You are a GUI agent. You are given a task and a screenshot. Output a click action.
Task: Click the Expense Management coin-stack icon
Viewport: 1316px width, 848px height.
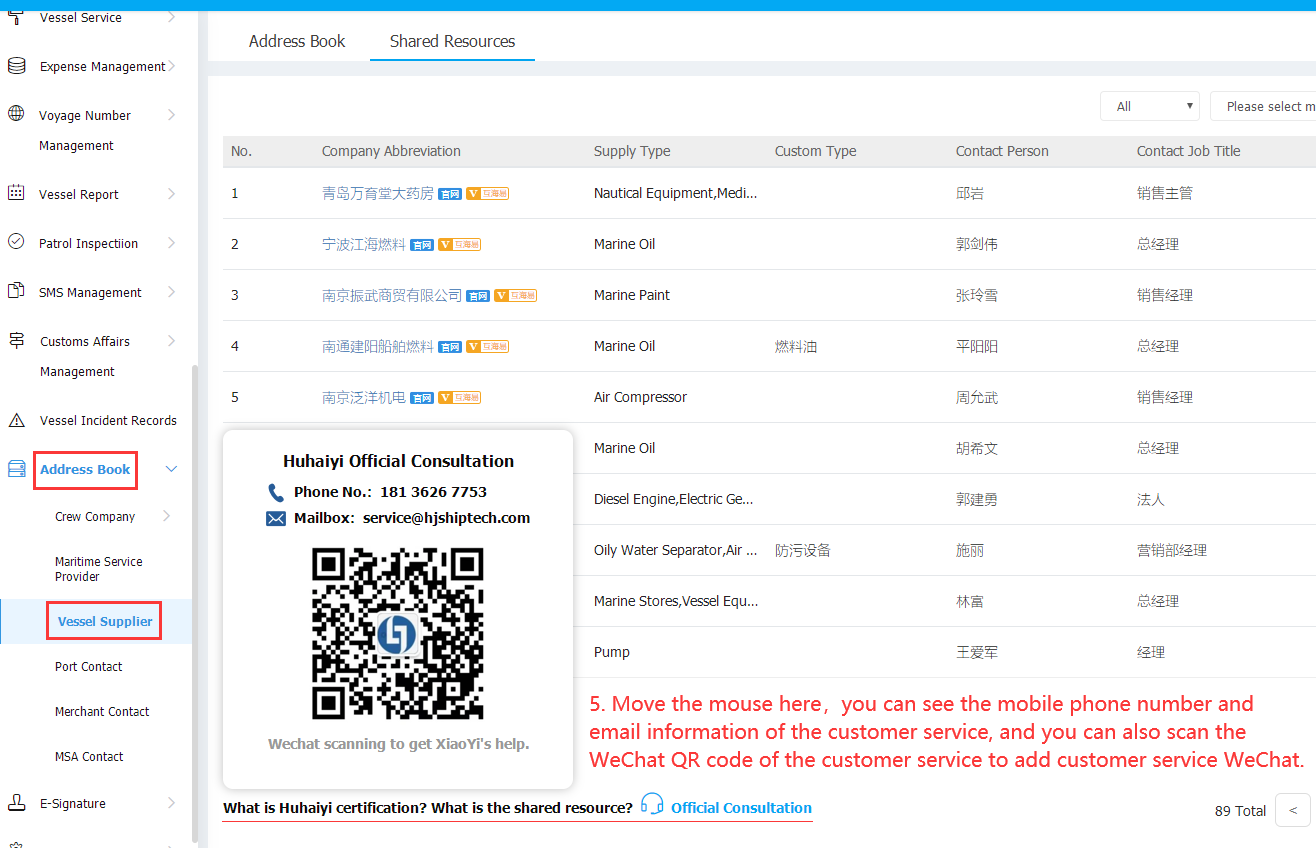click(16, 66)
